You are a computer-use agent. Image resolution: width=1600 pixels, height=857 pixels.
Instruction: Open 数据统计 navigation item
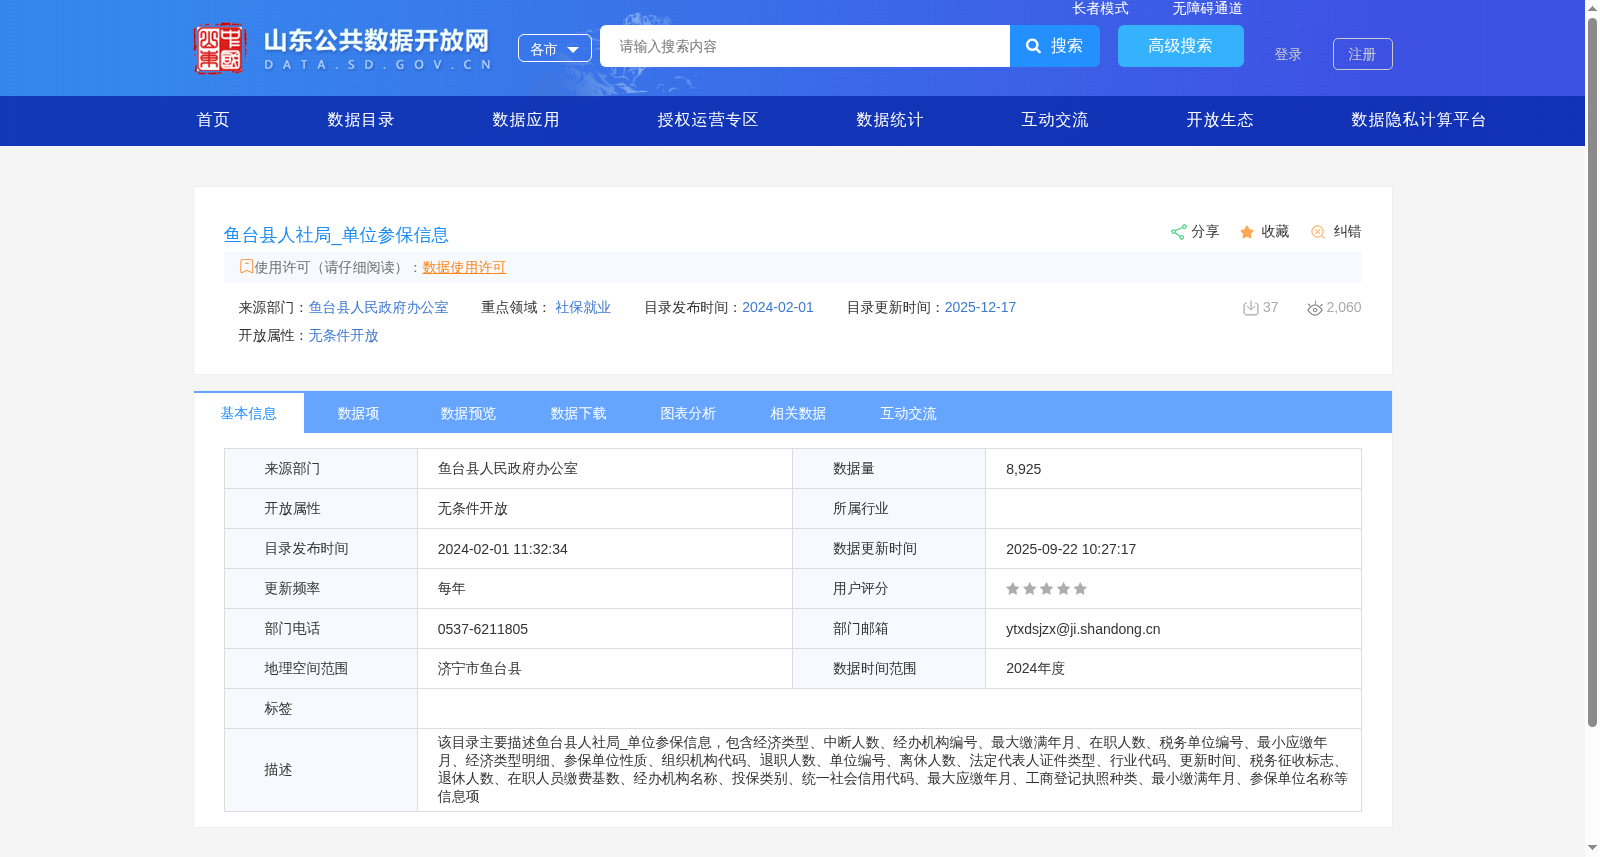pos(890,120)
